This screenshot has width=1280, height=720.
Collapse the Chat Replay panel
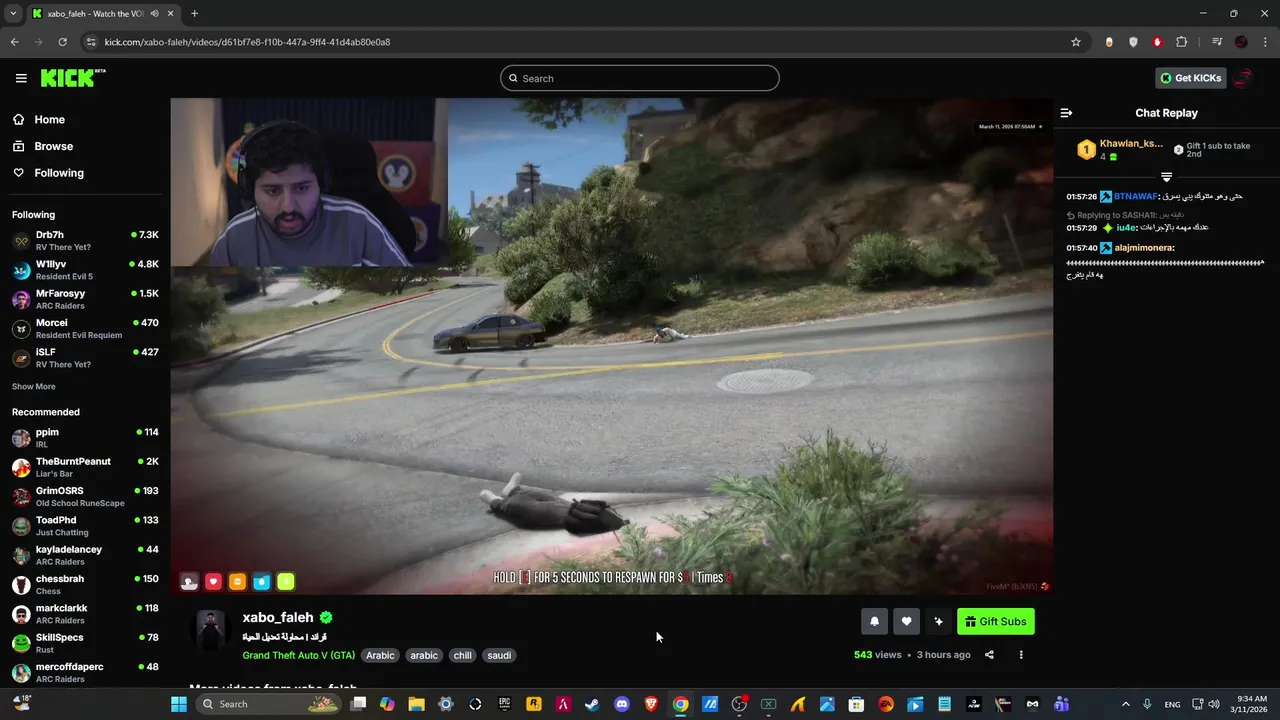click(x=1066, y=113)
